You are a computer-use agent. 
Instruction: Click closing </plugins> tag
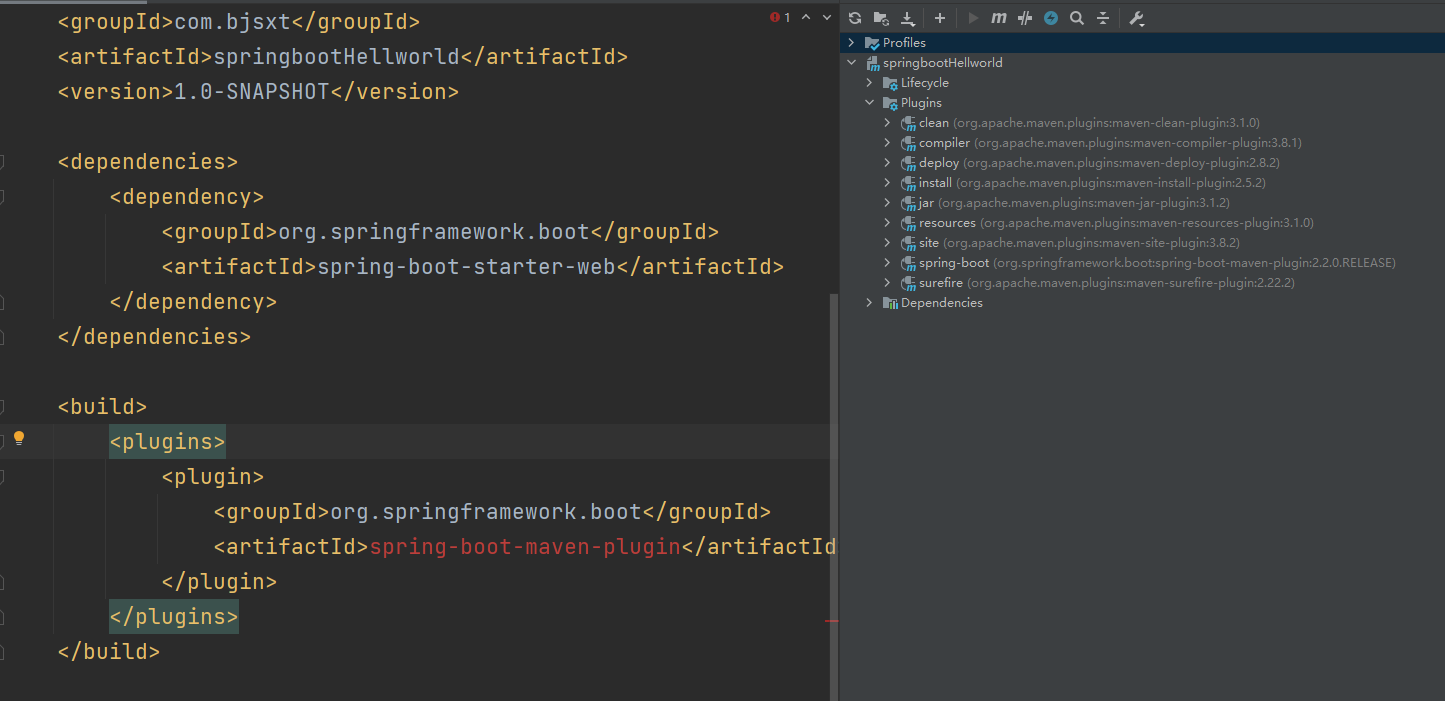pos(174,617)
